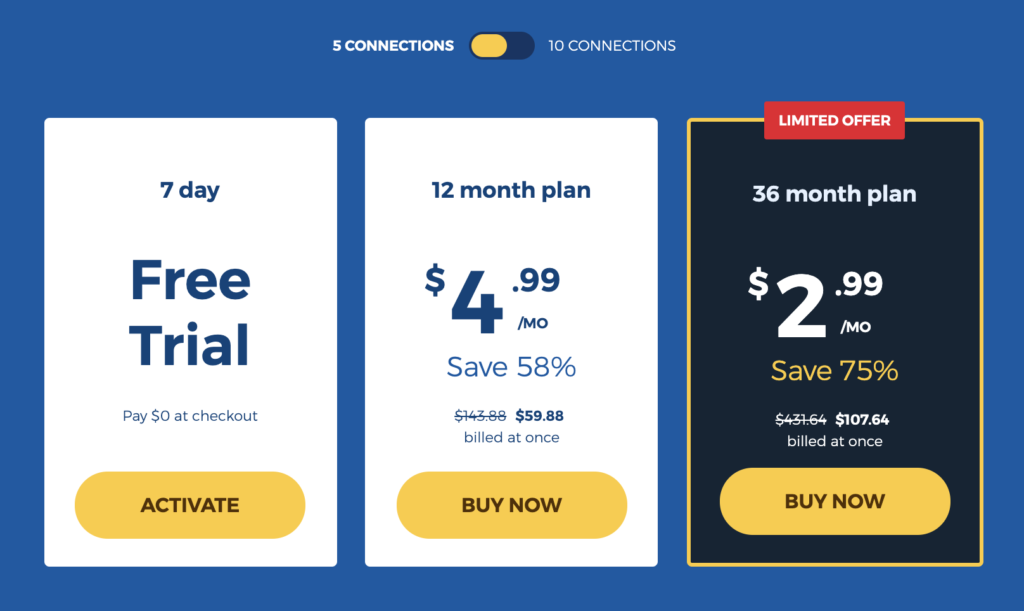Click the Save 58% text
Image resolution: width=1024 pixels, height=611 pixels.
(x=511, y=366)
